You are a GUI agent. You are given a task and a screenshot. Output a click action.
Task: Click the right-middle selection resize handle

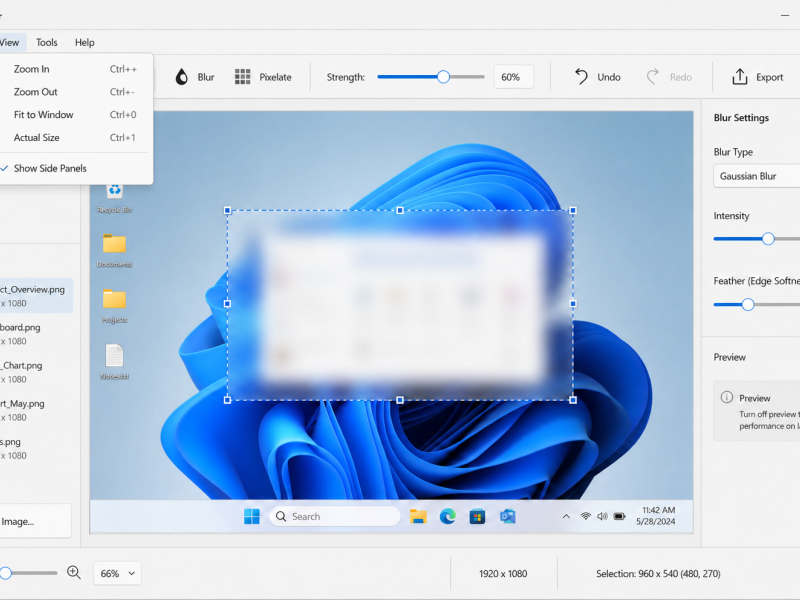tap(573, 304)
